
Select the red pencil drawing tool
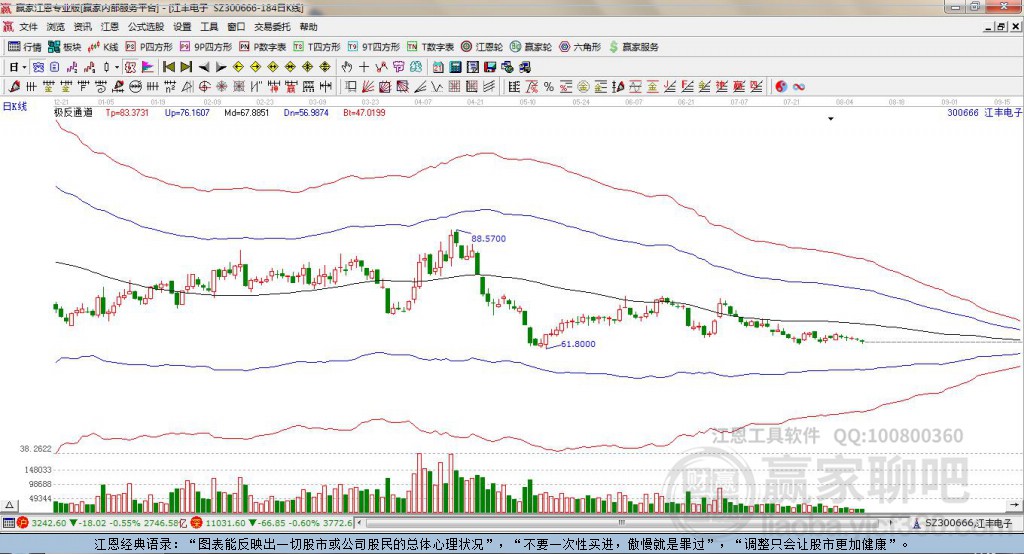(x=14, y=86)
